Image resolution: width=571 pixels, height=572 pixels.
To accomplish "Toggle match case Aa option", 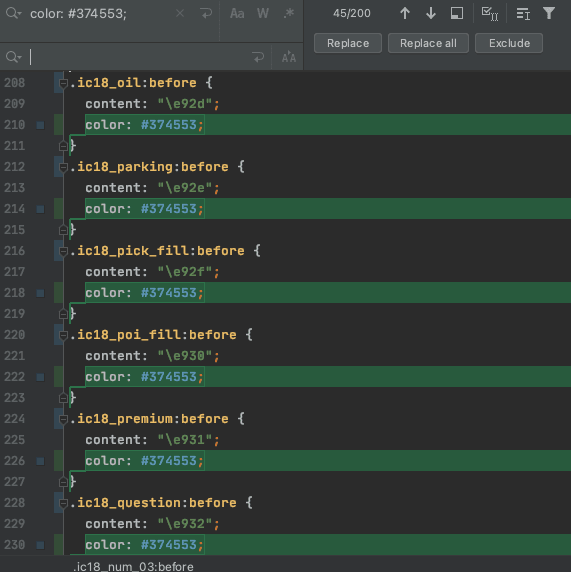I will click(237, 14).
